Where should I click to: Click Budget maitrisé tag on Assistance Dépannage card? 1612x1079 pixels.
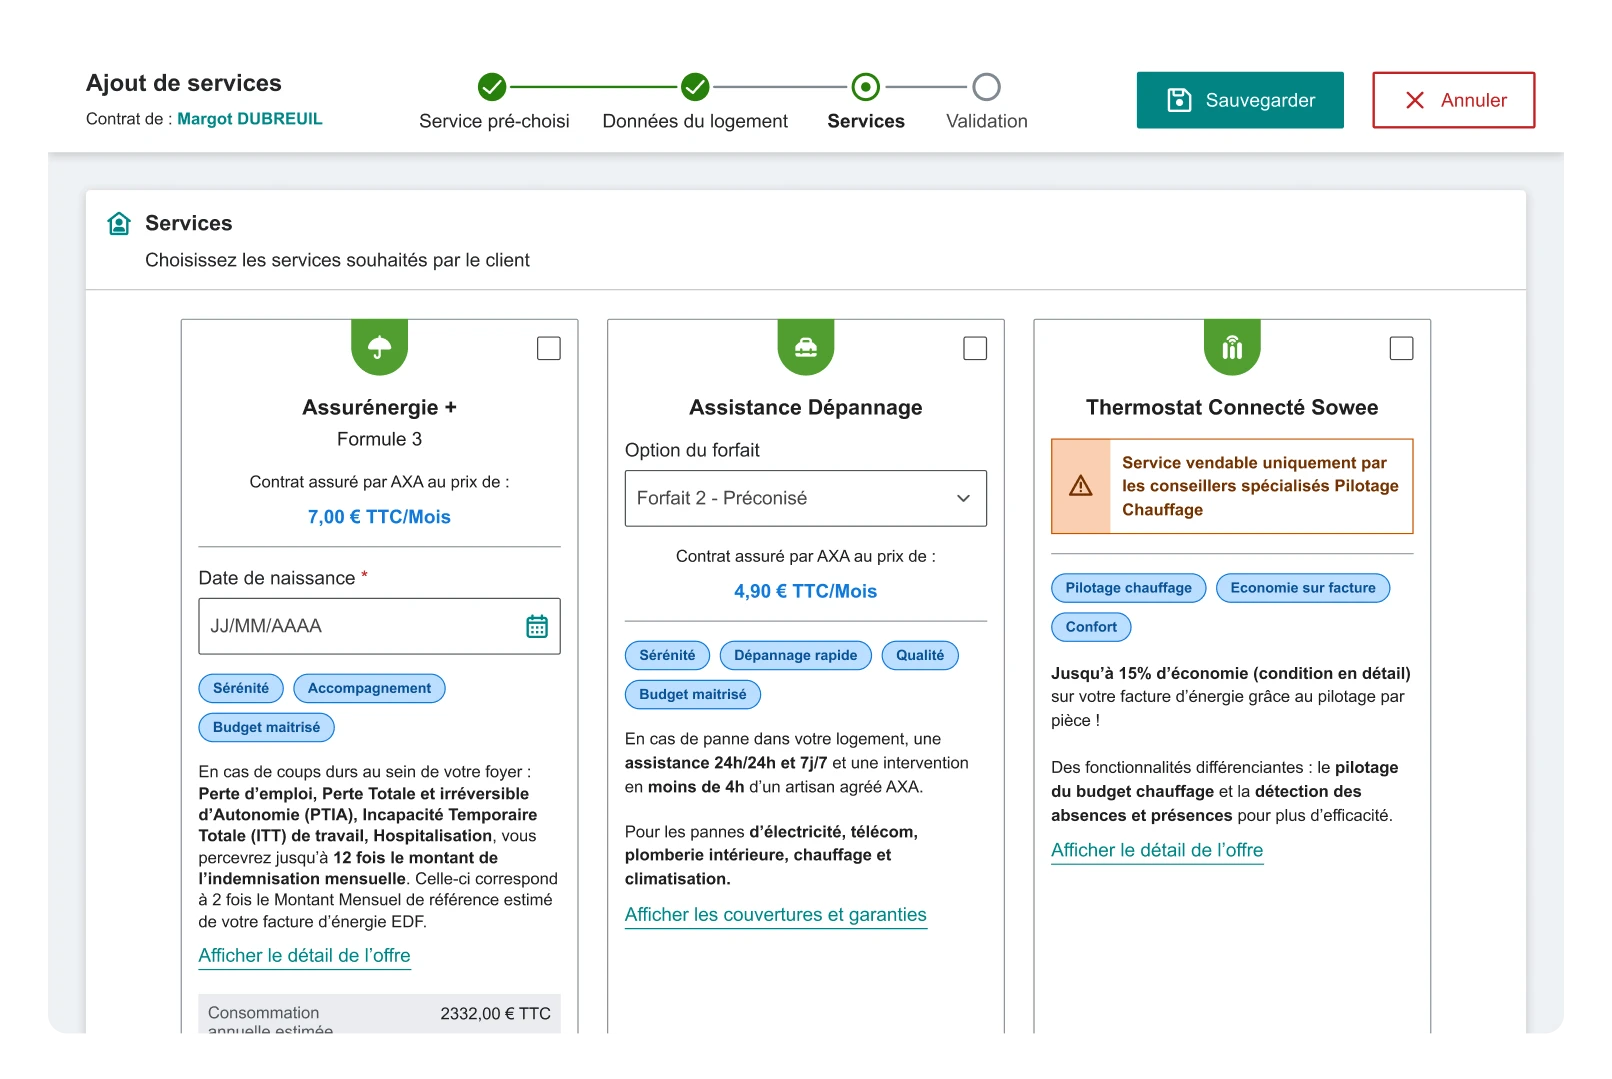click(x=693, y=694)
